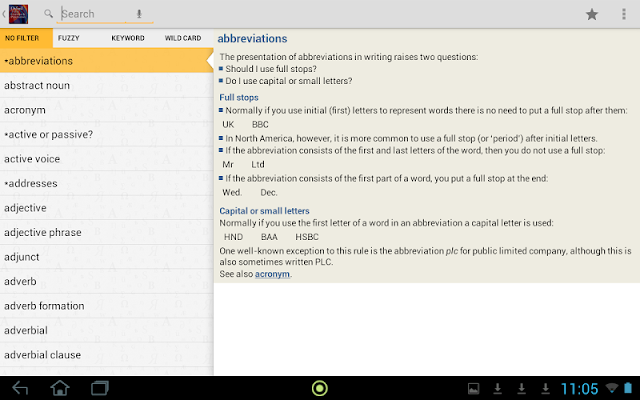Switch to the KEYWORD tab
Viewport: 640px width, 400px height.
coord(128,38)
